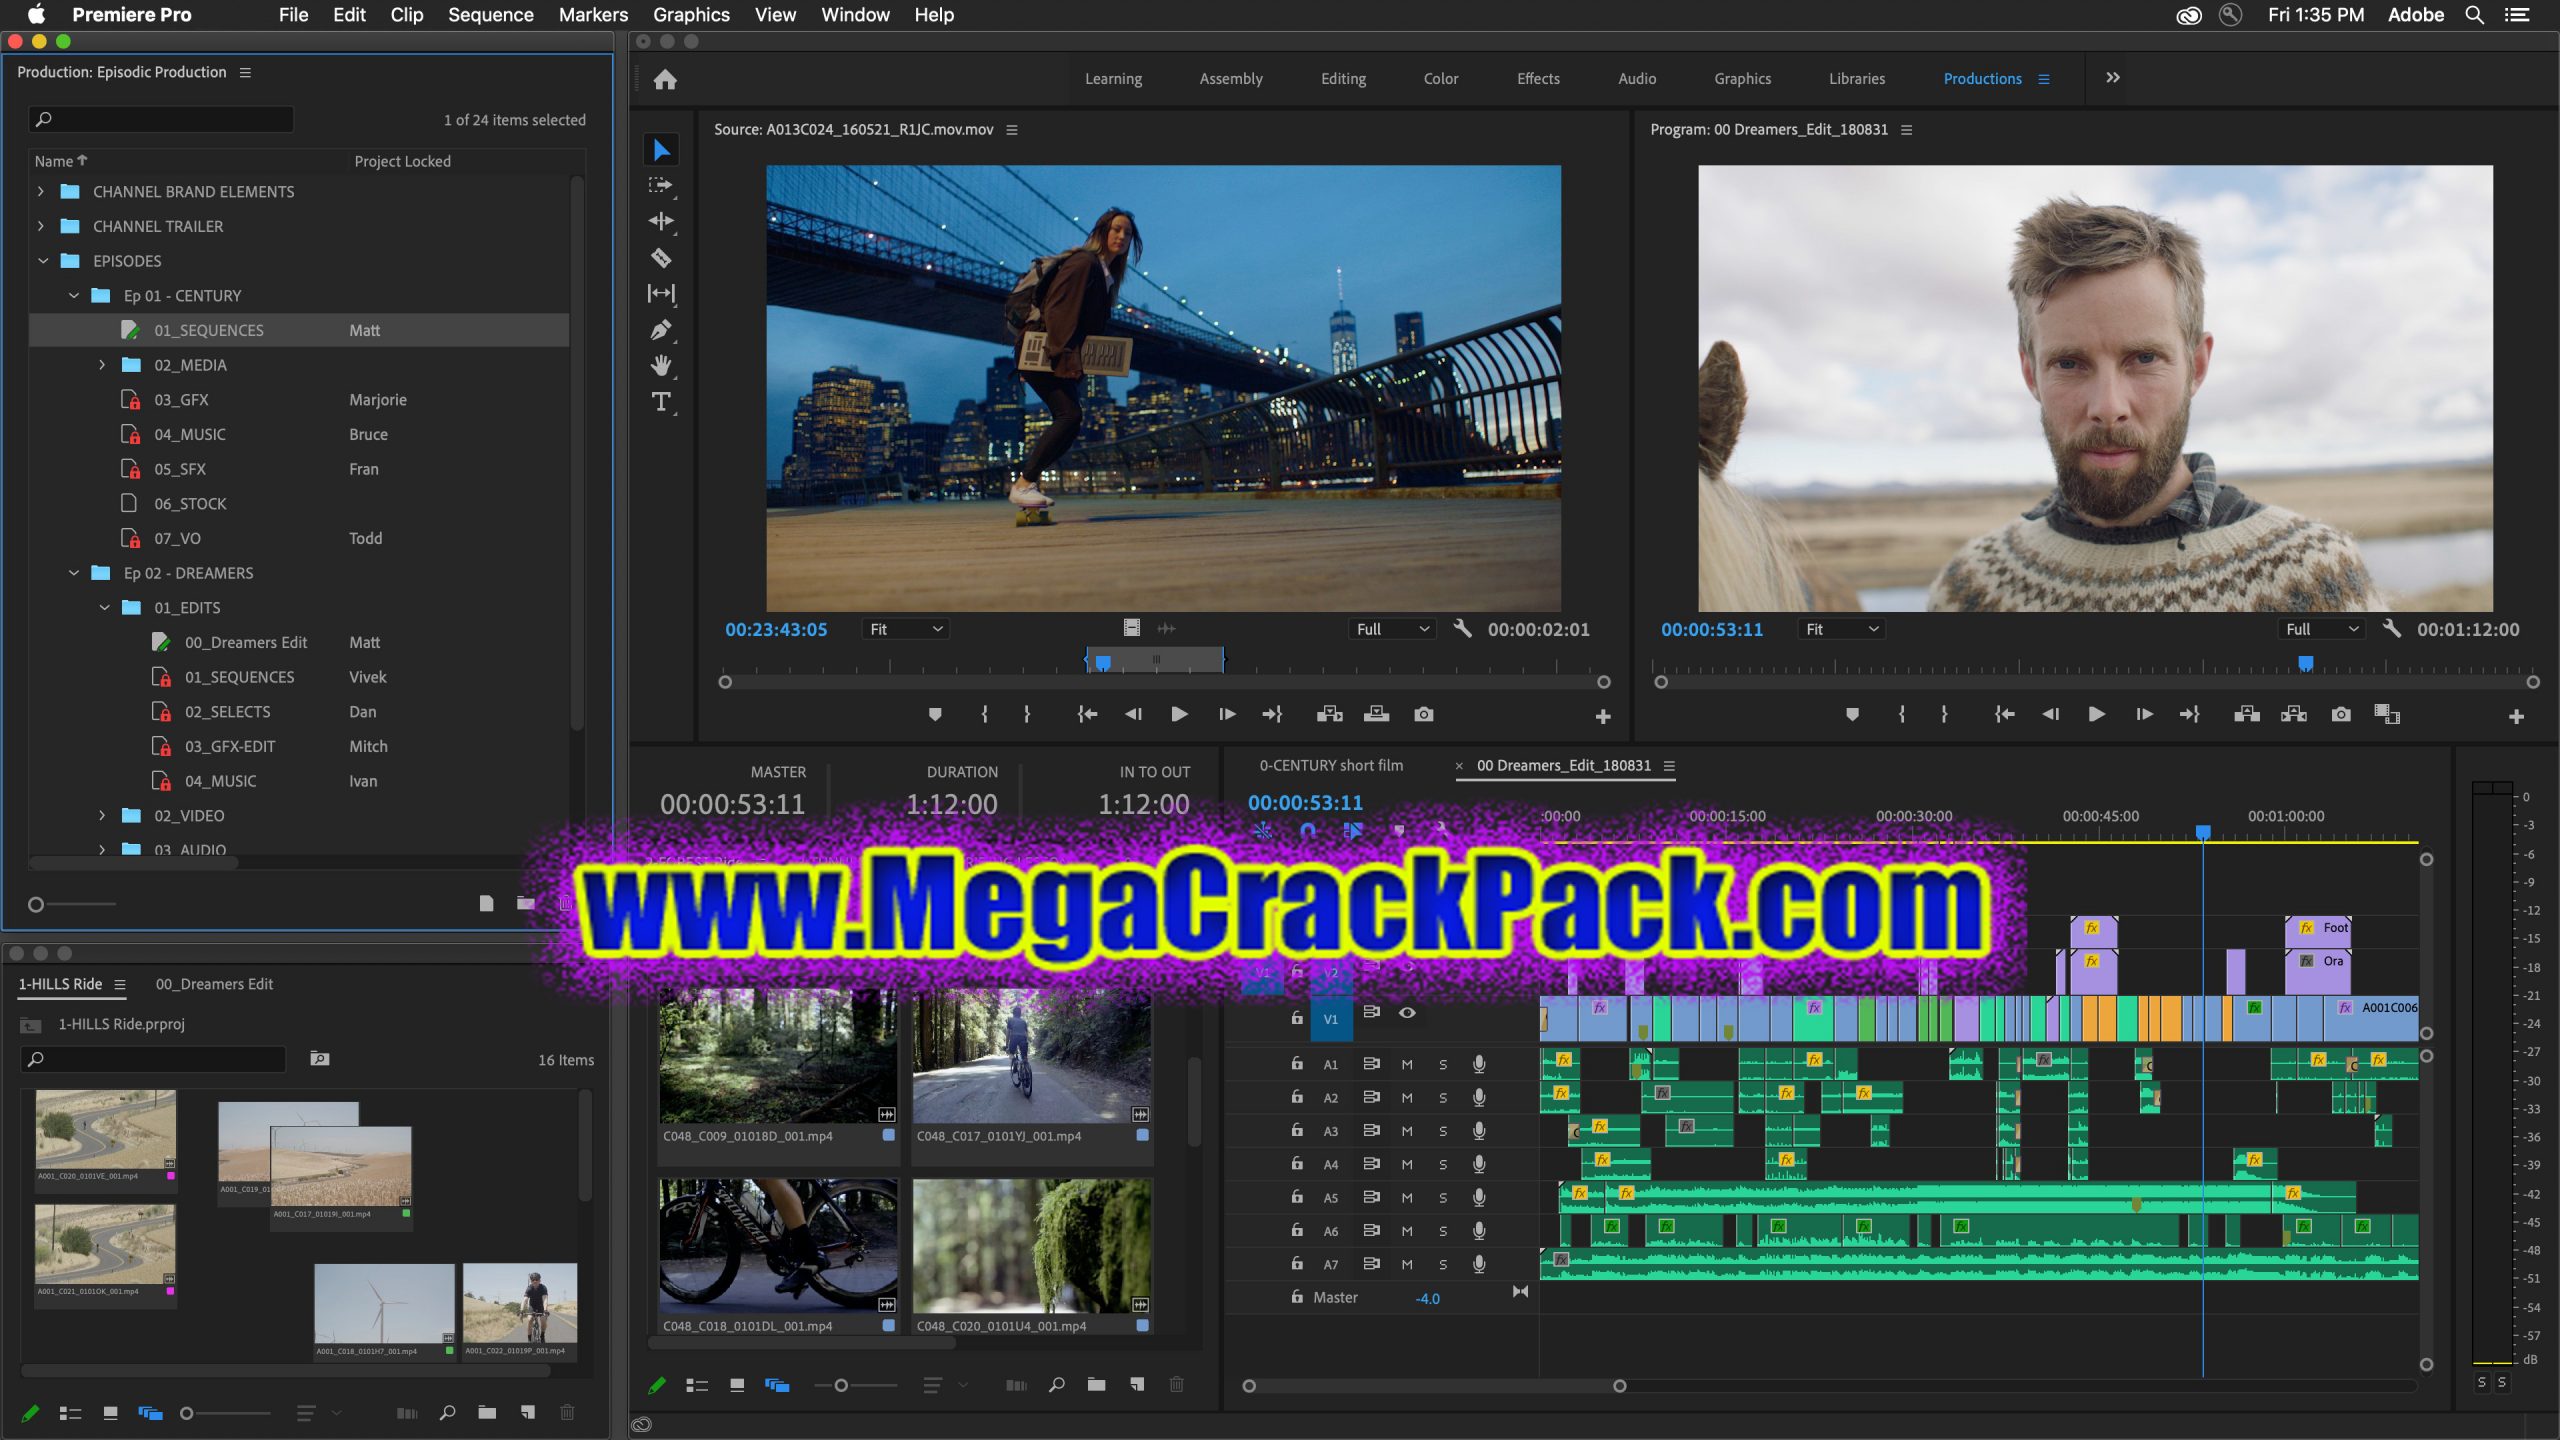Play the Program monitor sequence
Viewport: 2560px width, 1440px height.
coord(2097,714)
